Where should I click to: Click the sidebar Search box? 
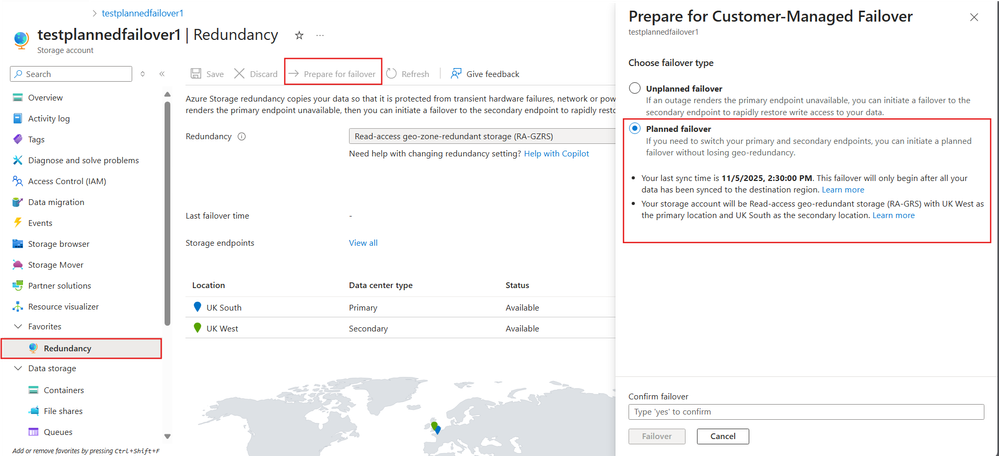71,74
